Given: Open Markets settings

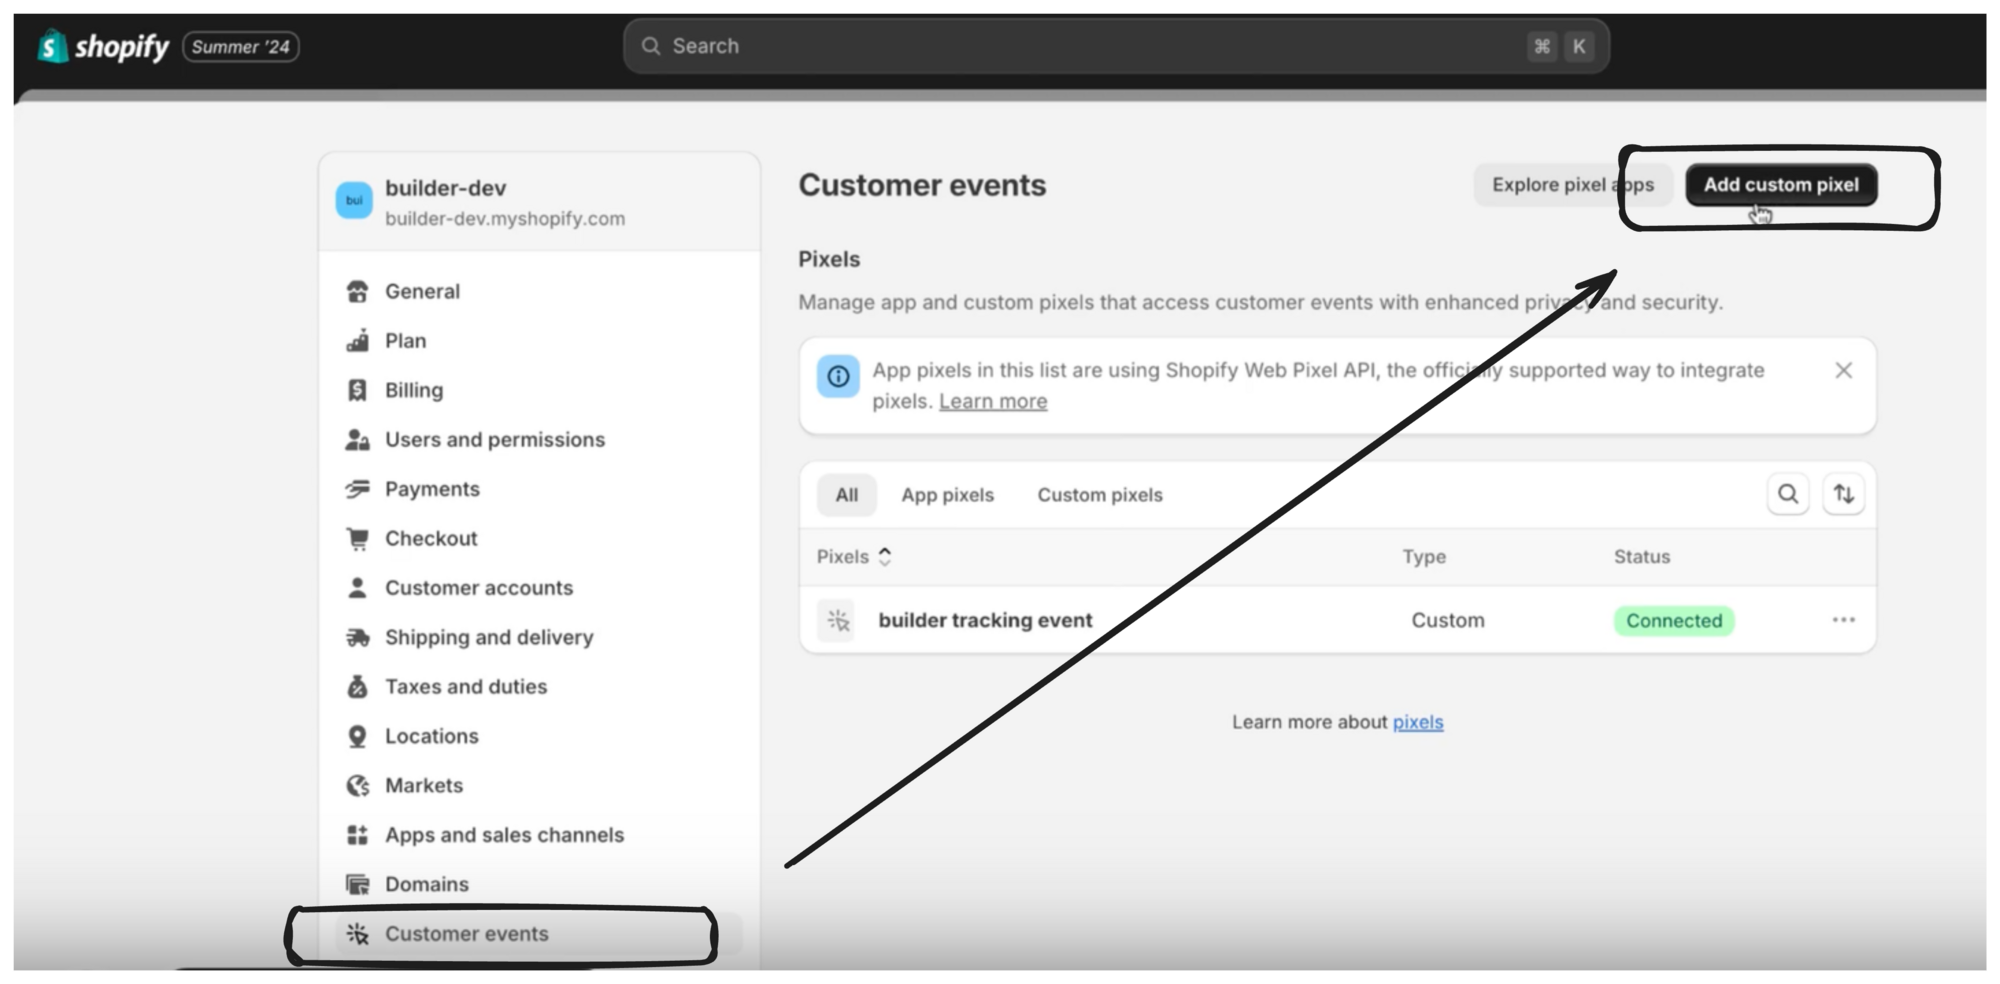Looking at the screenshot, I should pos(424,785).
